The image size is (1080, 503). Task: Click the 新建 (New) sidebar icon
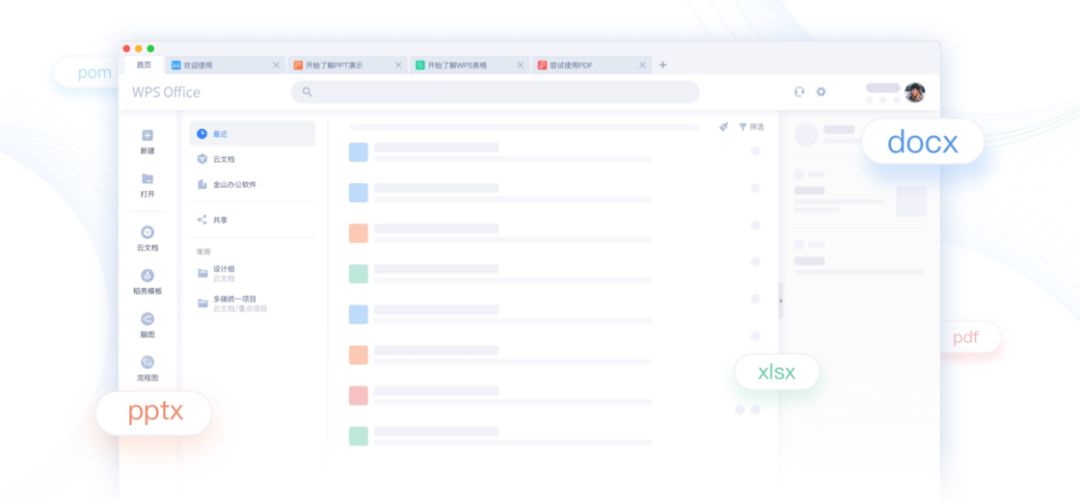pyautogui.click(x=147, y=136)
